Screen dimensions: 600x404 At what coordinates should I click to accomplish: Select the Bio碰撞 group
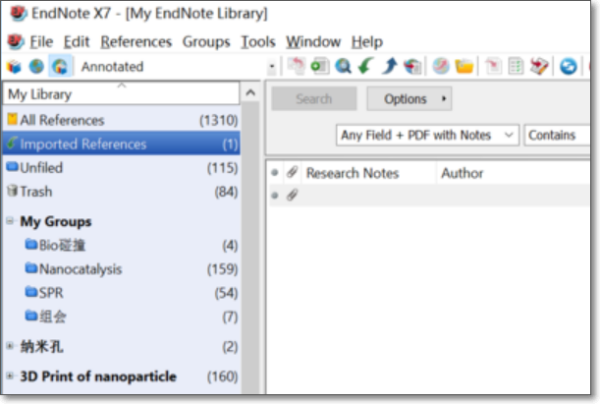pos(121,245)
